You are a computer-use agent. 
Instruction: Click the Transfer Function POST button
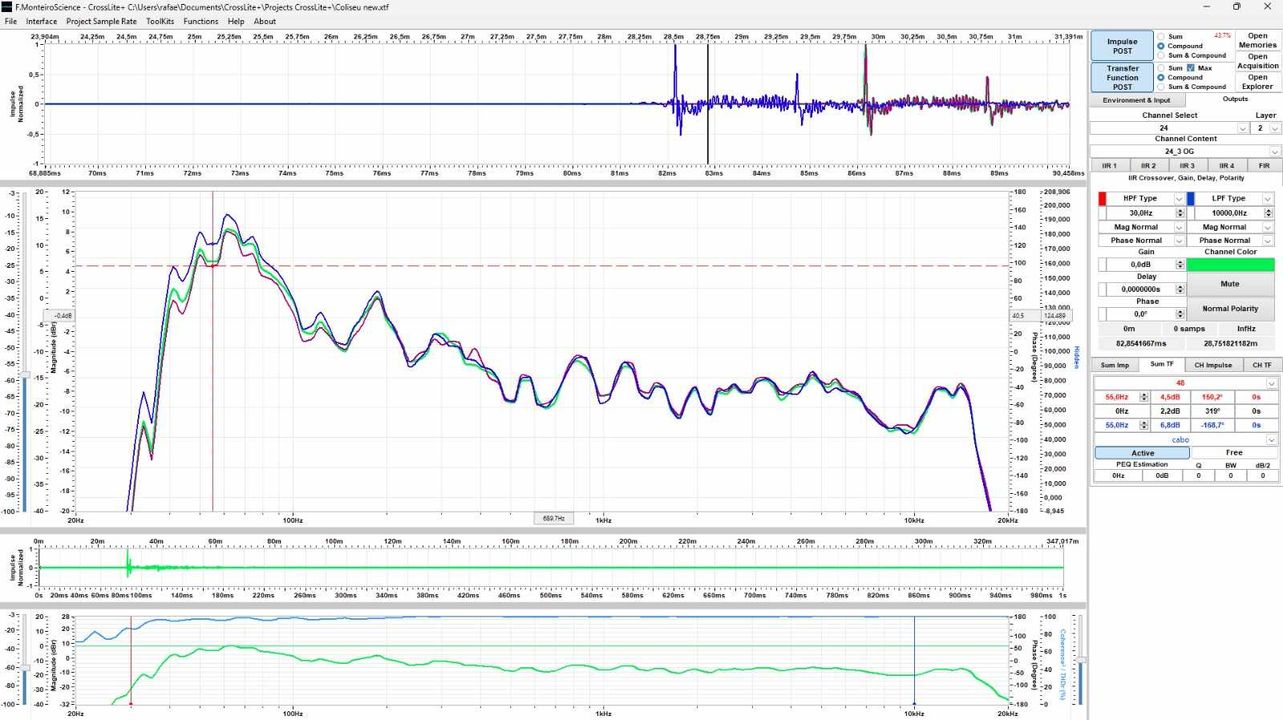coord(1122,78)
